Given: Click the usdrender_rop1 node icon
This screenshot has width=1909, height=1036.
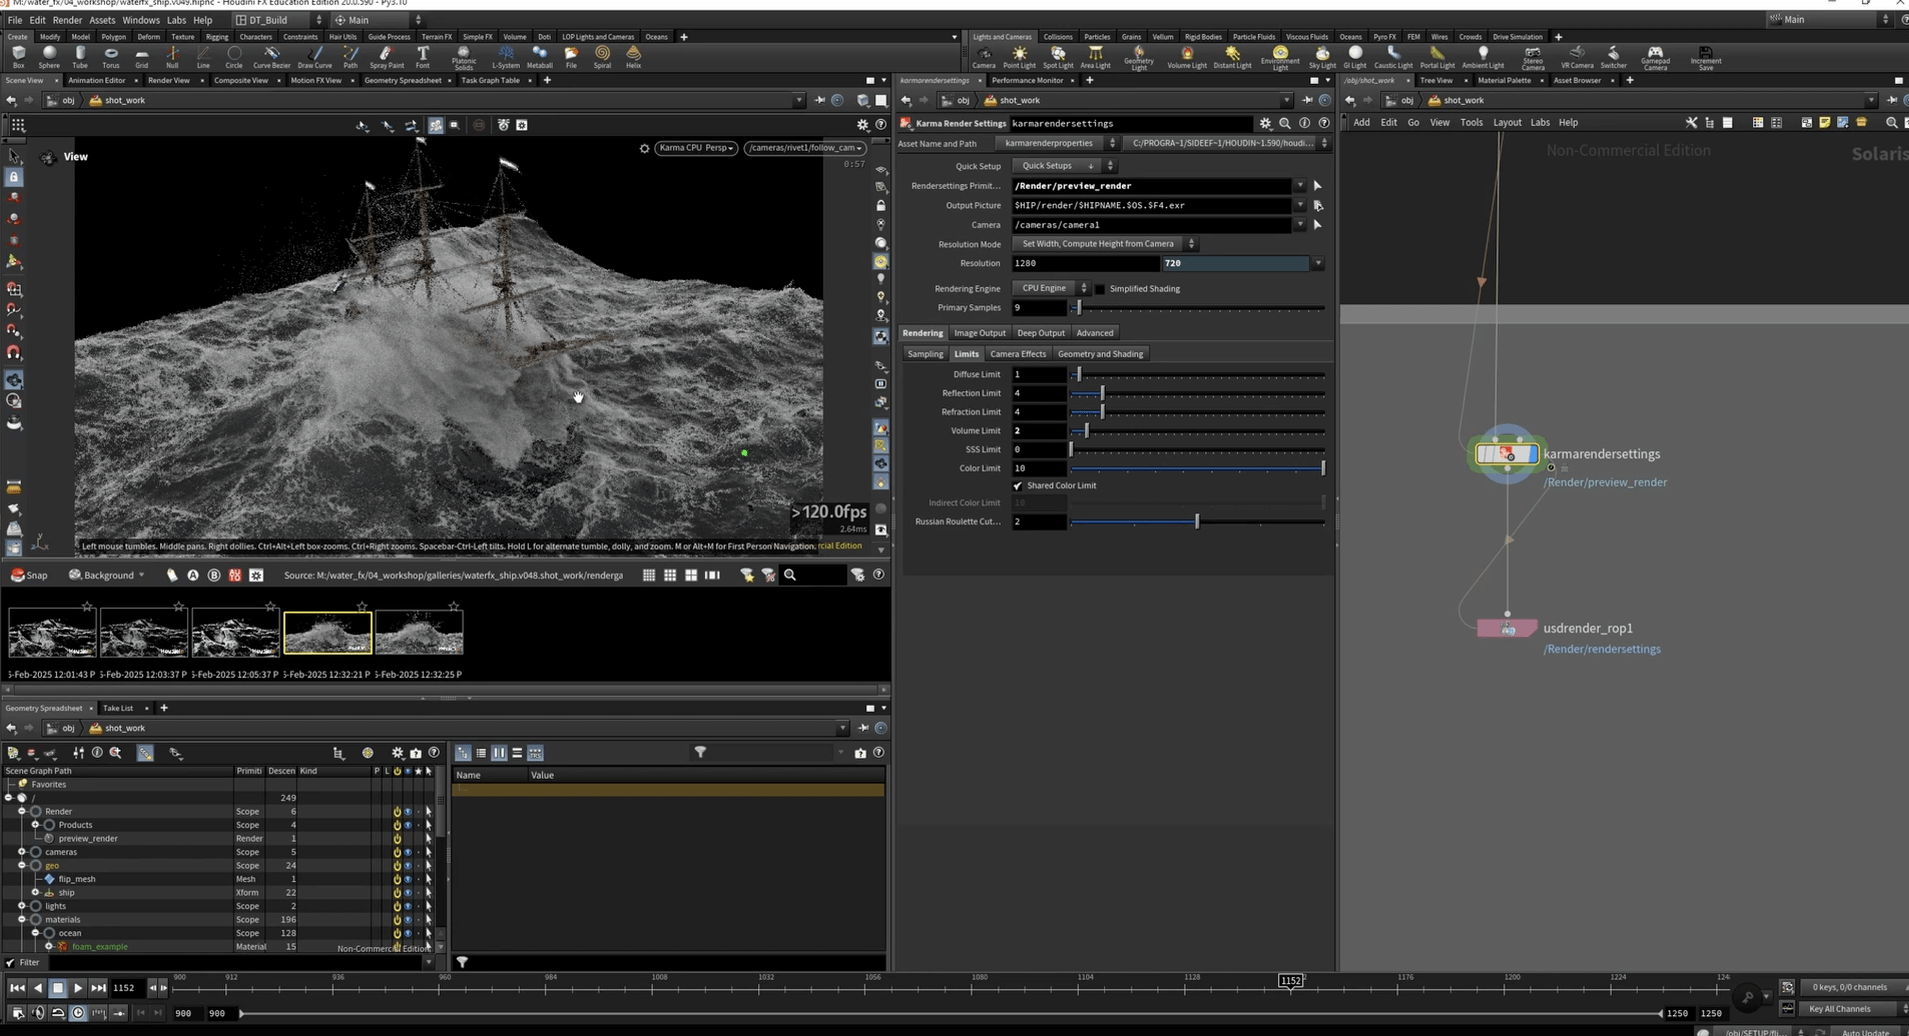Looking at the screenshot, I should point(1507,629).
